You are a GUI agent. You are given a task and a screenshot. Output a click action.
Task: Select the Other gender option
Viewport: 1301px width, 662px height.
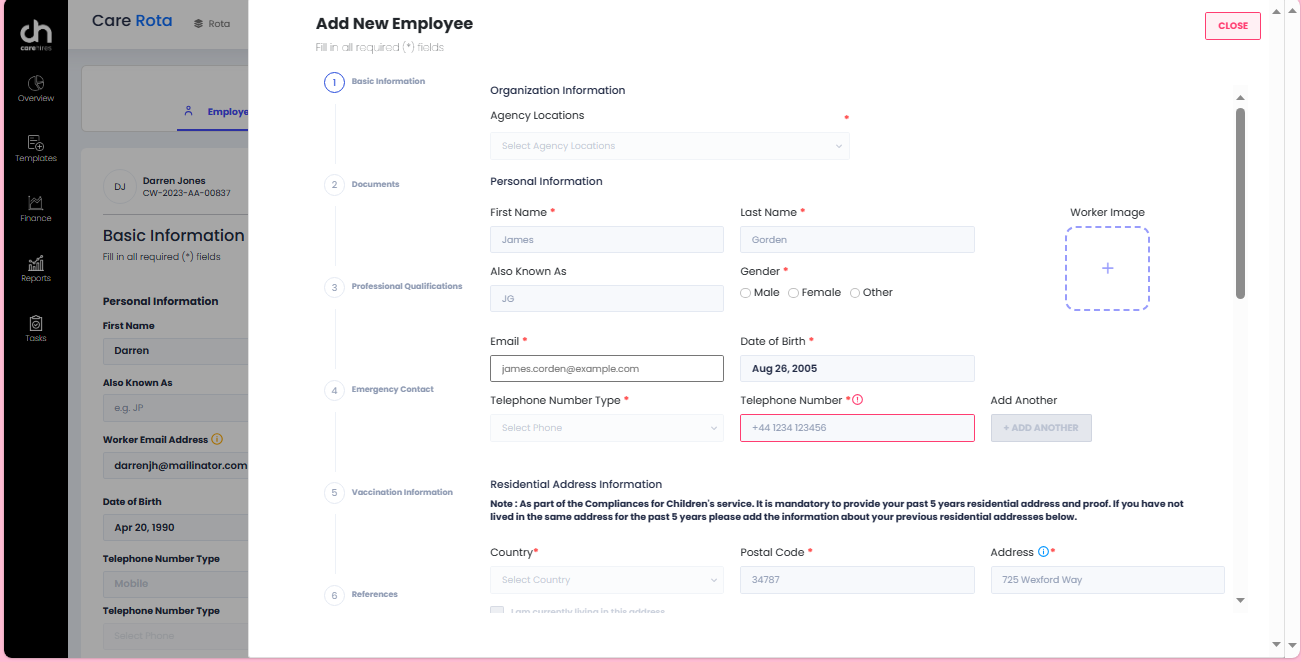click(855, 292)
